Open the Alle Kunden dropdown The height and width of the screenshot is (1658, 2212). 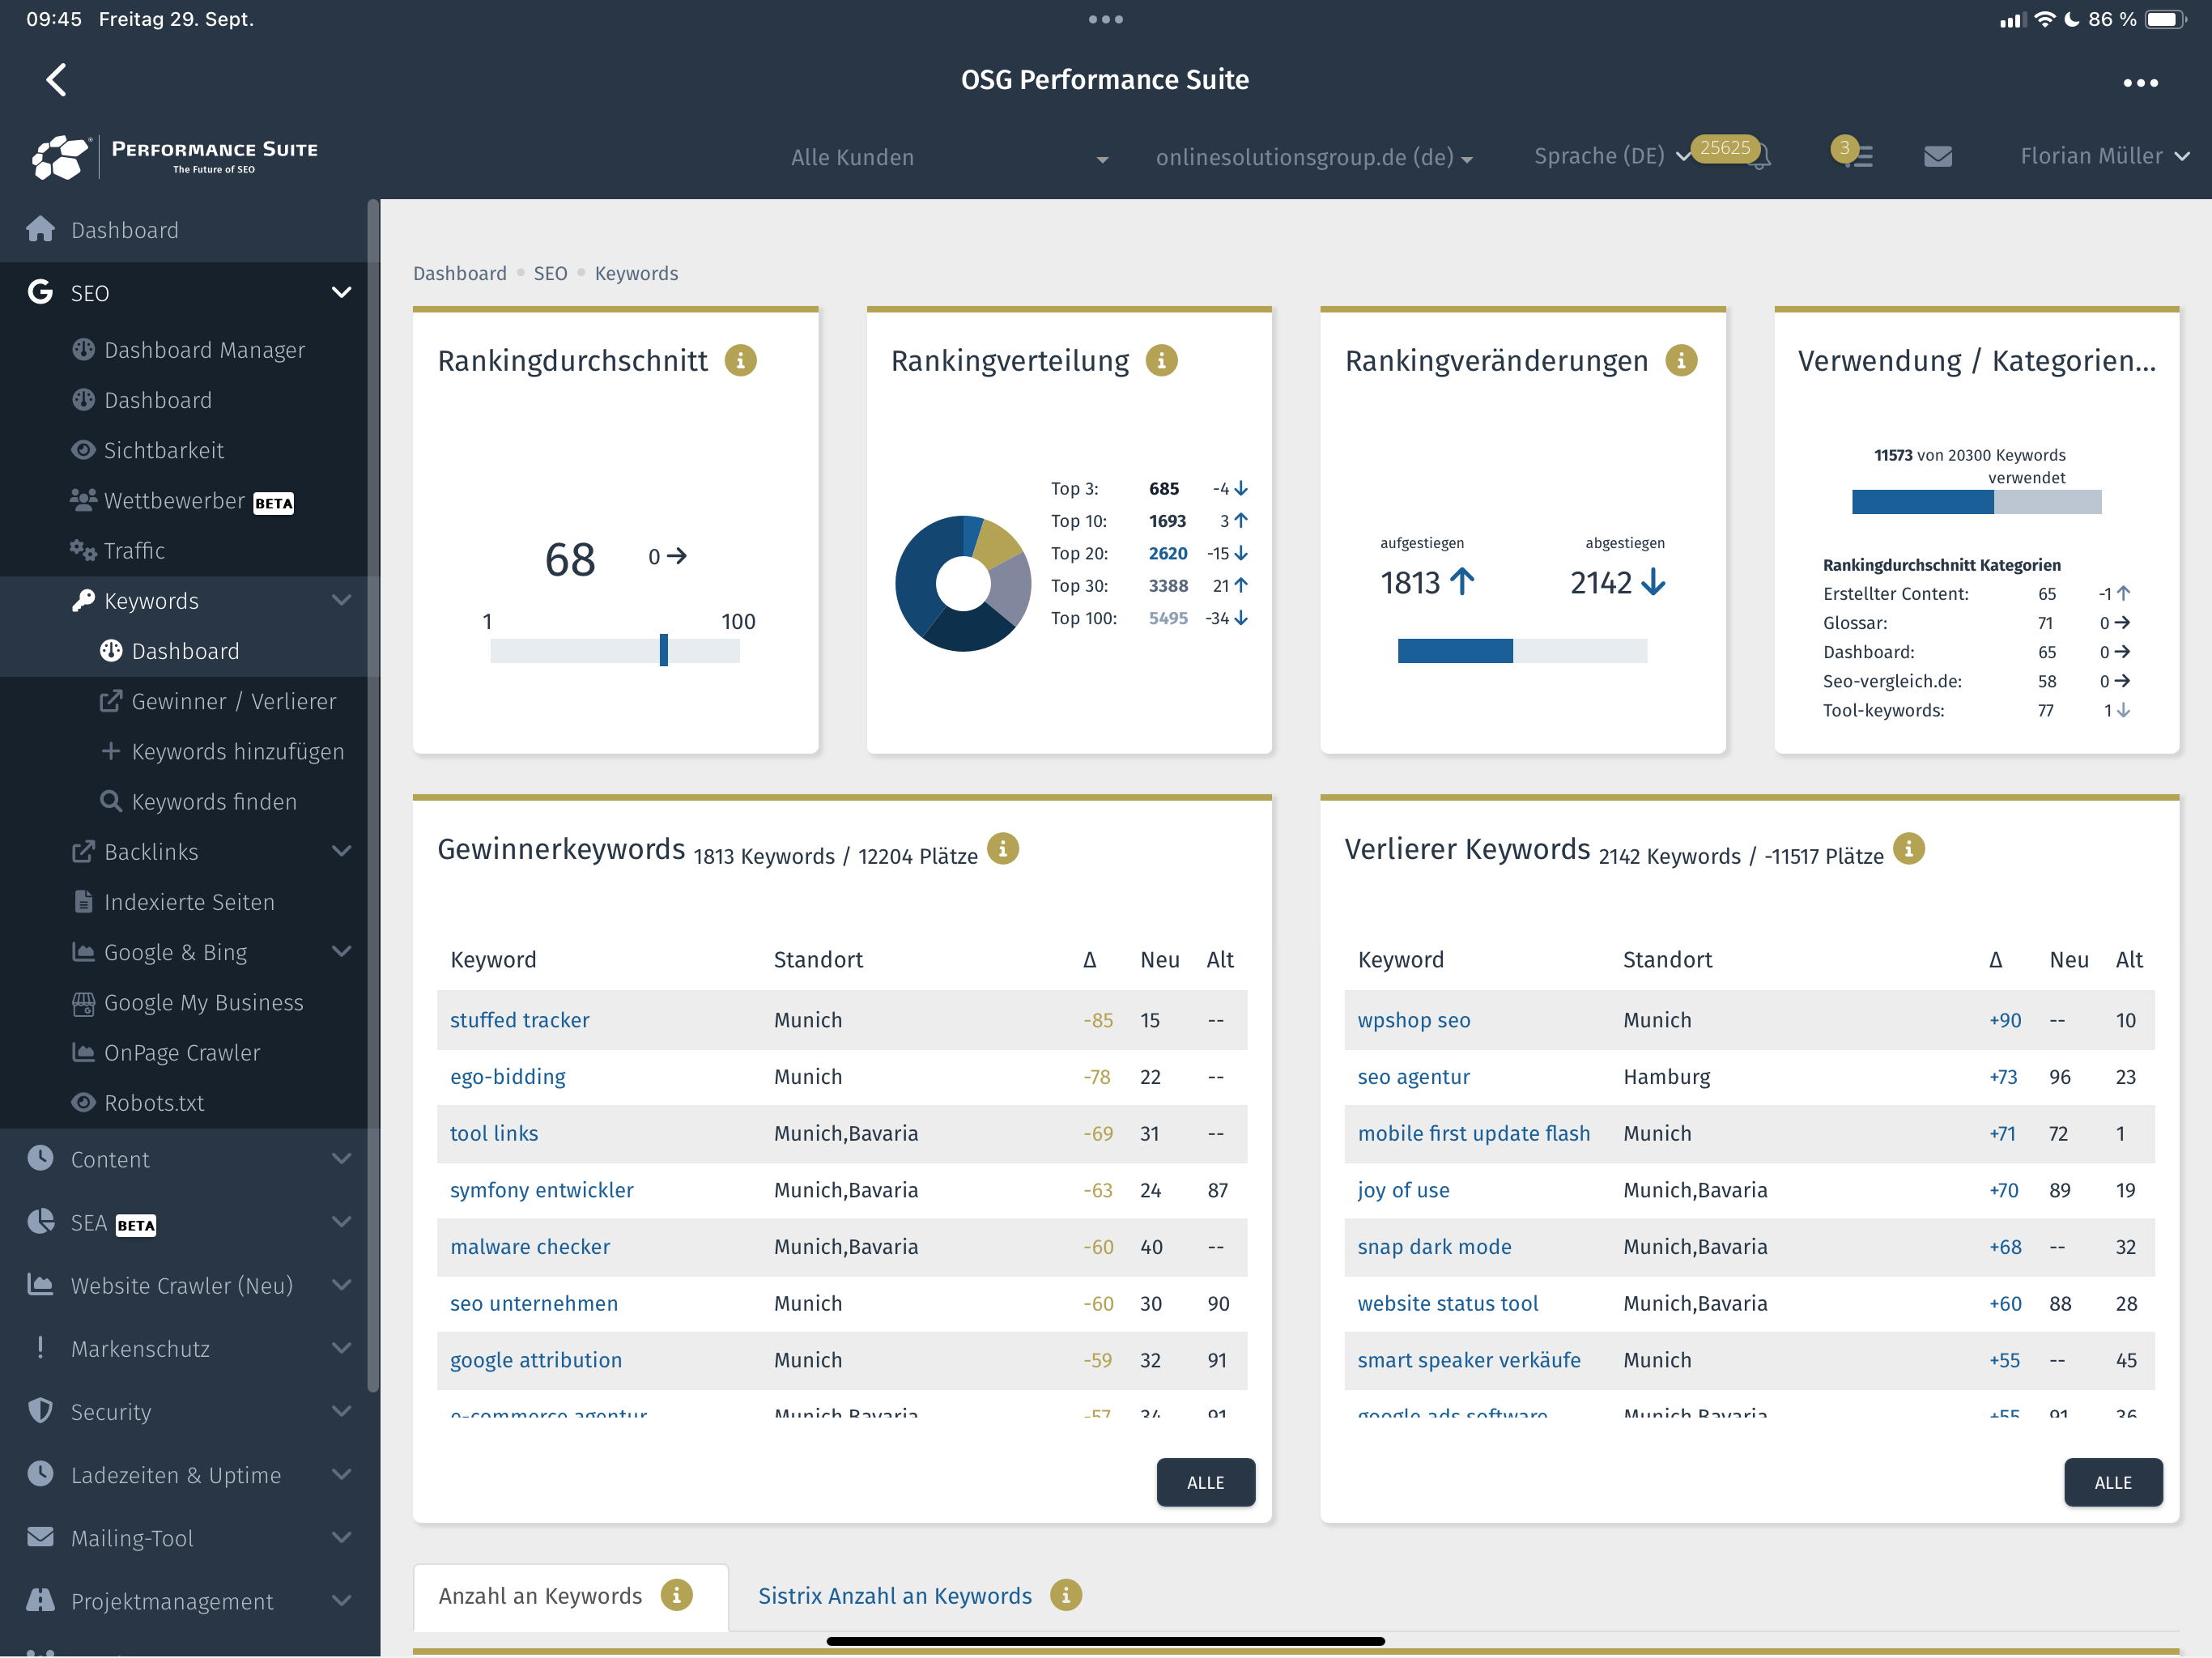coord(949,157)
